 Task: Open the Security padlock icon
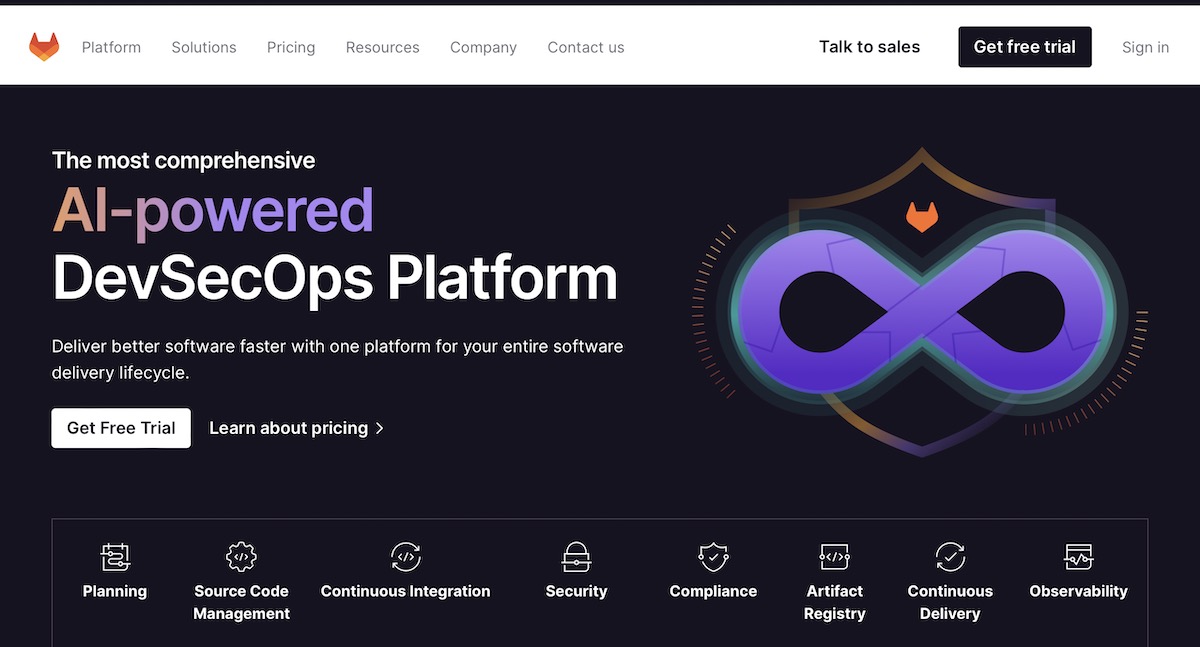[576, 556]
